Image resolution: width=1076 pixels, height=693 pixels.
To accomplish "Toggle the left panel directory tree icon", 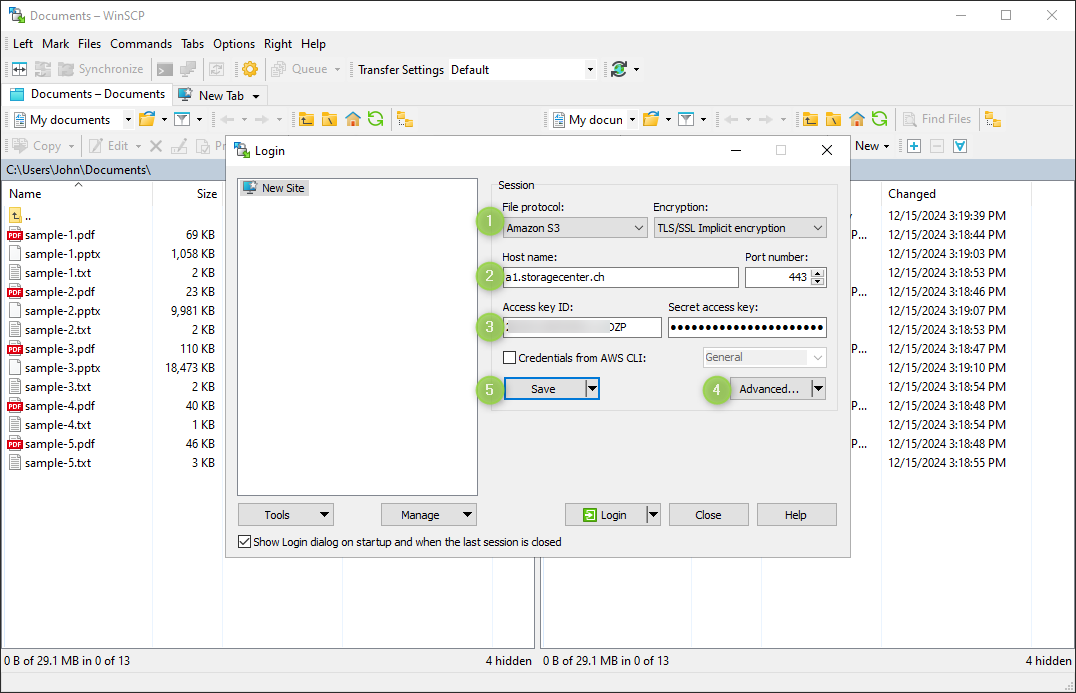I will point(405,119).
